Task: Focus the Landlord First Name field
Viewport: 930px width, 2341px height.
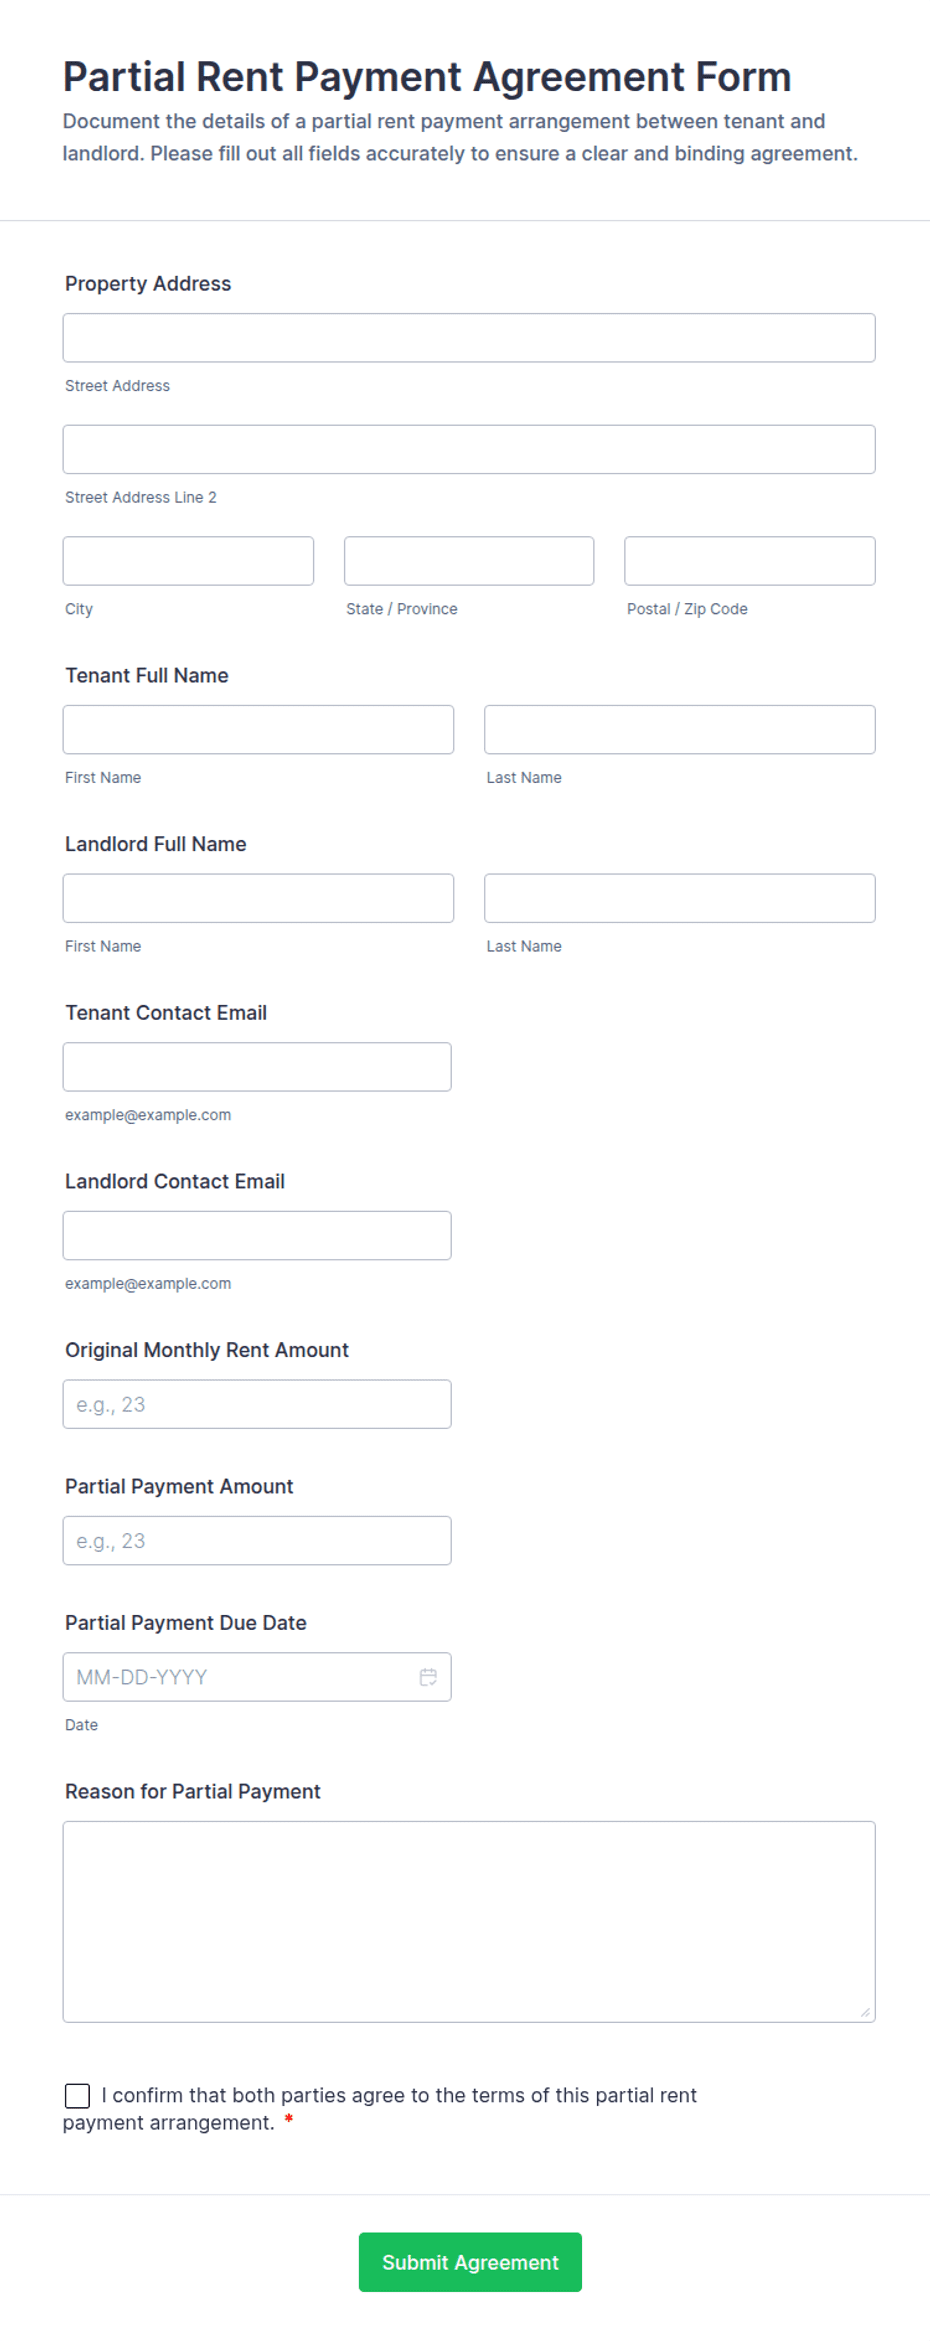Action: pos(258,898)
